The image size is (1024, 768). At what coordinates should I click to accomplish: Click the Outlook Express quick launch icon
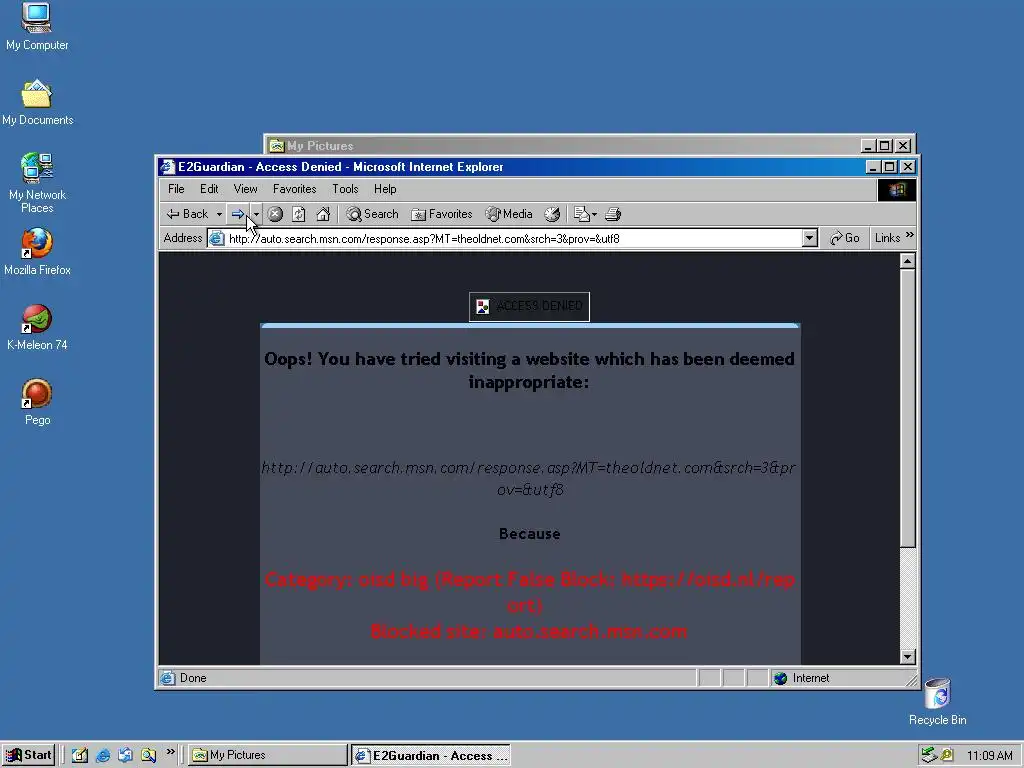(x=125, y=755)
